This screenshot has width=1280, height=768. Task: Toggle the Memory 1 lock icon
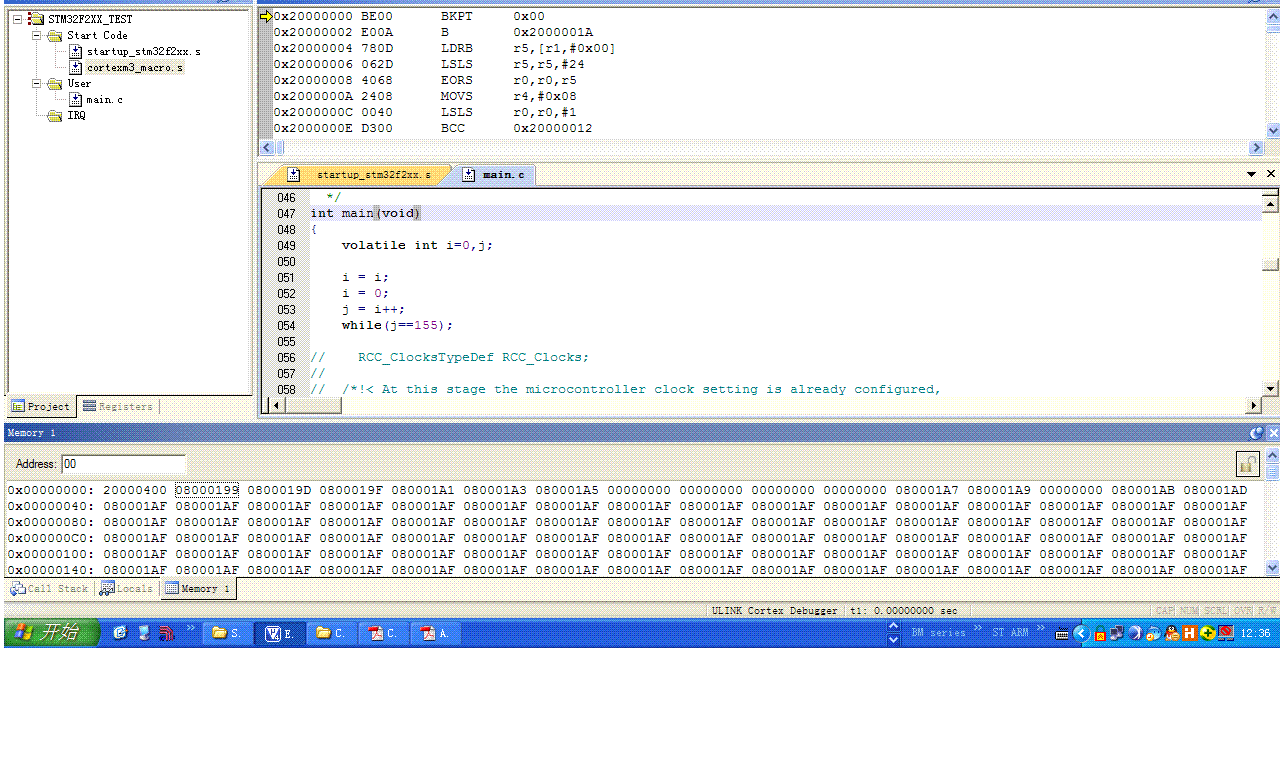1247,464
